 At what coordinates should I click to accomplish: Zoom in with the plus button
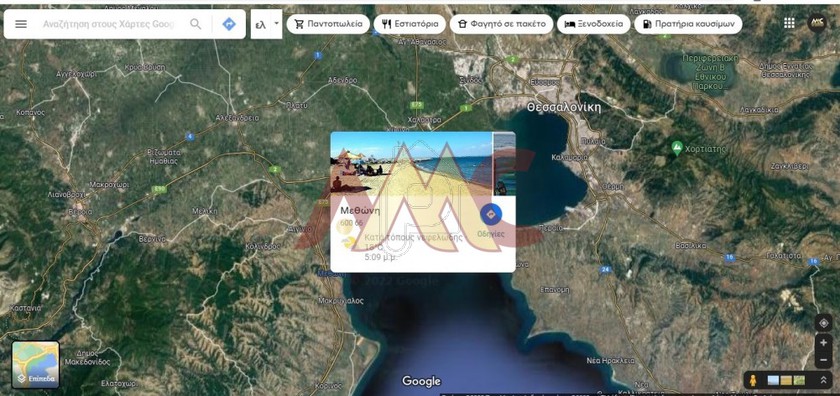coord(823,343)
